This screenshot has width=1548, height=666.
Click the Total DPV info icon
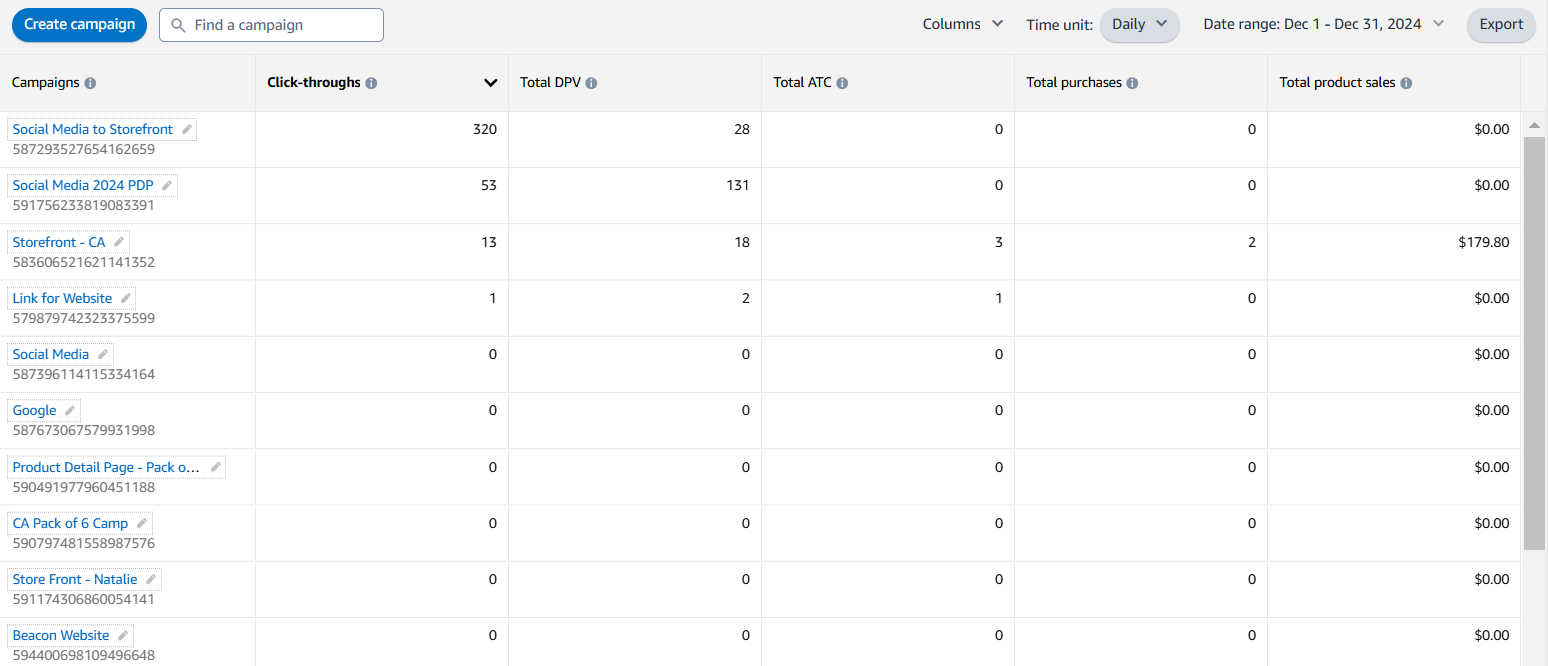point(591,83)
